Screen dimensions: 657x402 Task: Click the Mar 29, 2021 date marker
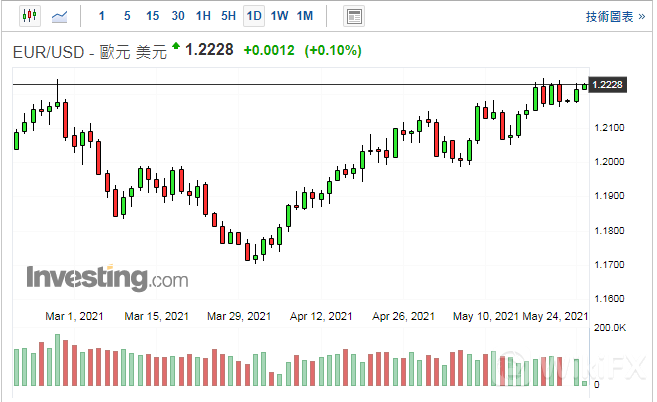(x=239, y=316)
